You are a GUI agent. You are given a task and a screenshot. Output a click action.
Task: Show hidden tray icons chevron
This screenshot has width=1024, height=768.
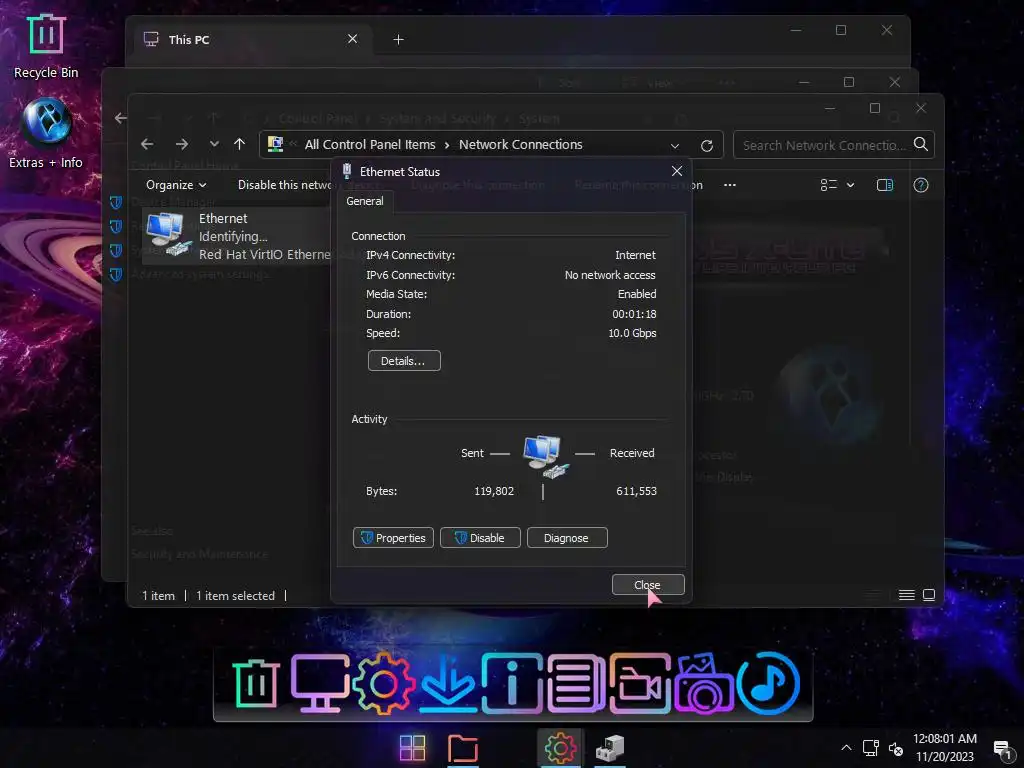pos(846,748)
